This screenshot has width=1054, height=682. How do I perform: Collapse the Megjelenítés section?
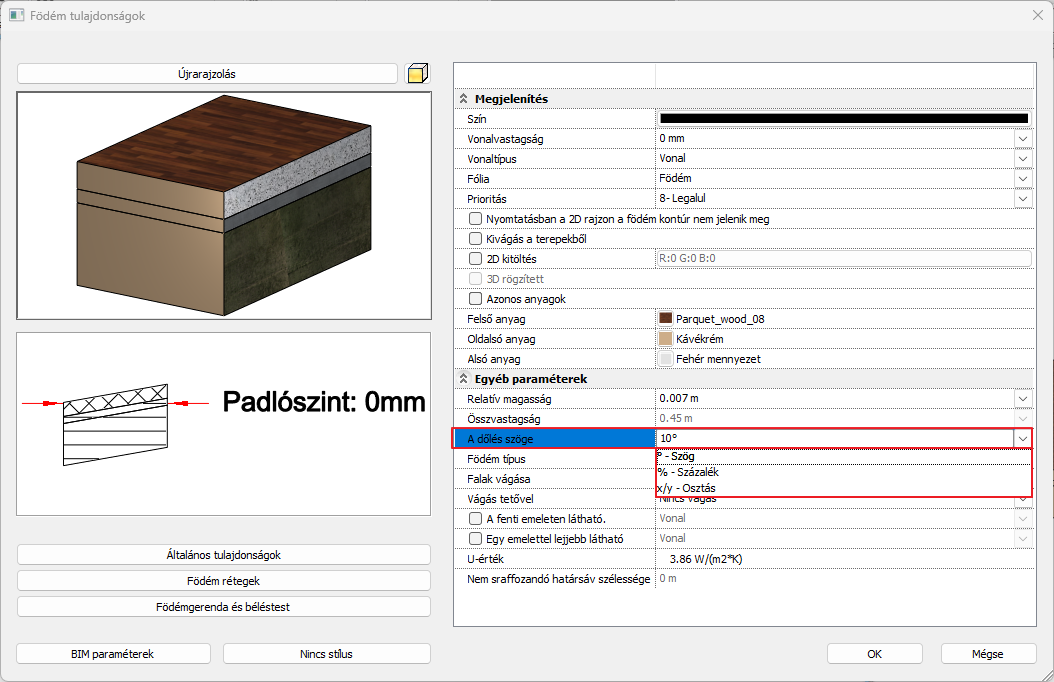pos(464,99)
